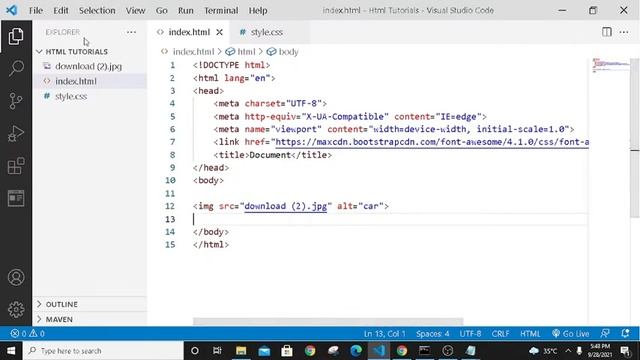Click the Windows taskbar search box

point(104,351)
